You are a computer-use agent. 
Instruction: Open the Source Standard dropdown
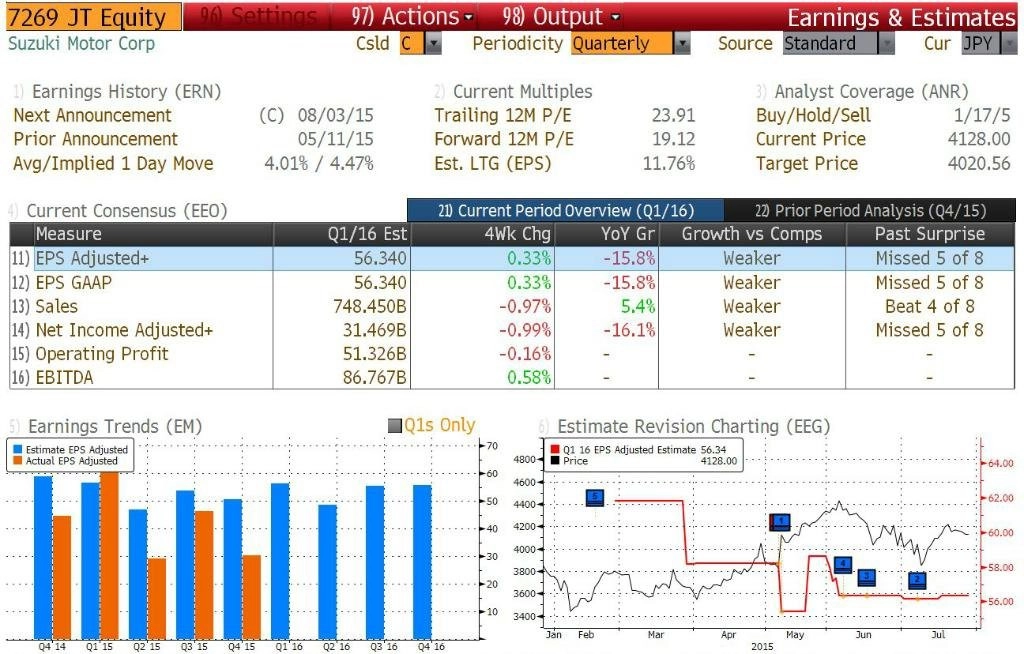point(886,44)
